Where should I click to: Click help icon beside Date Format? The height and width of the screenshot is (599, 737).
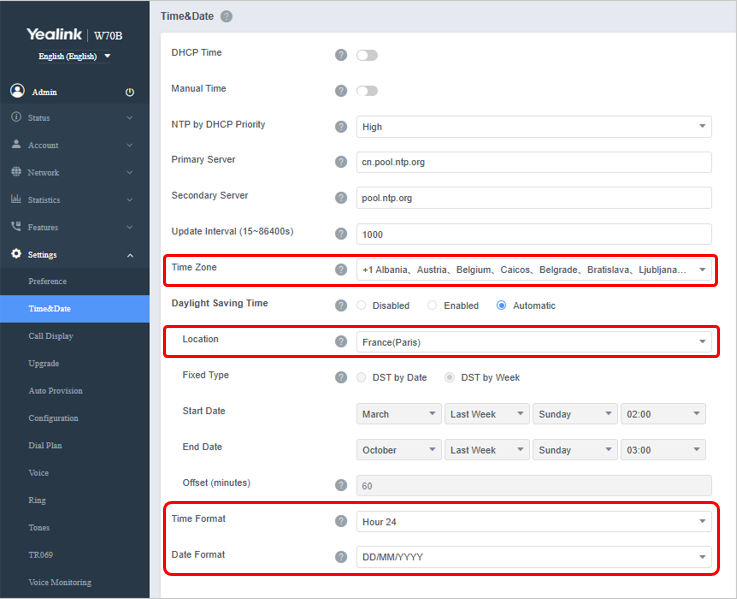click(x=341, y=557)
